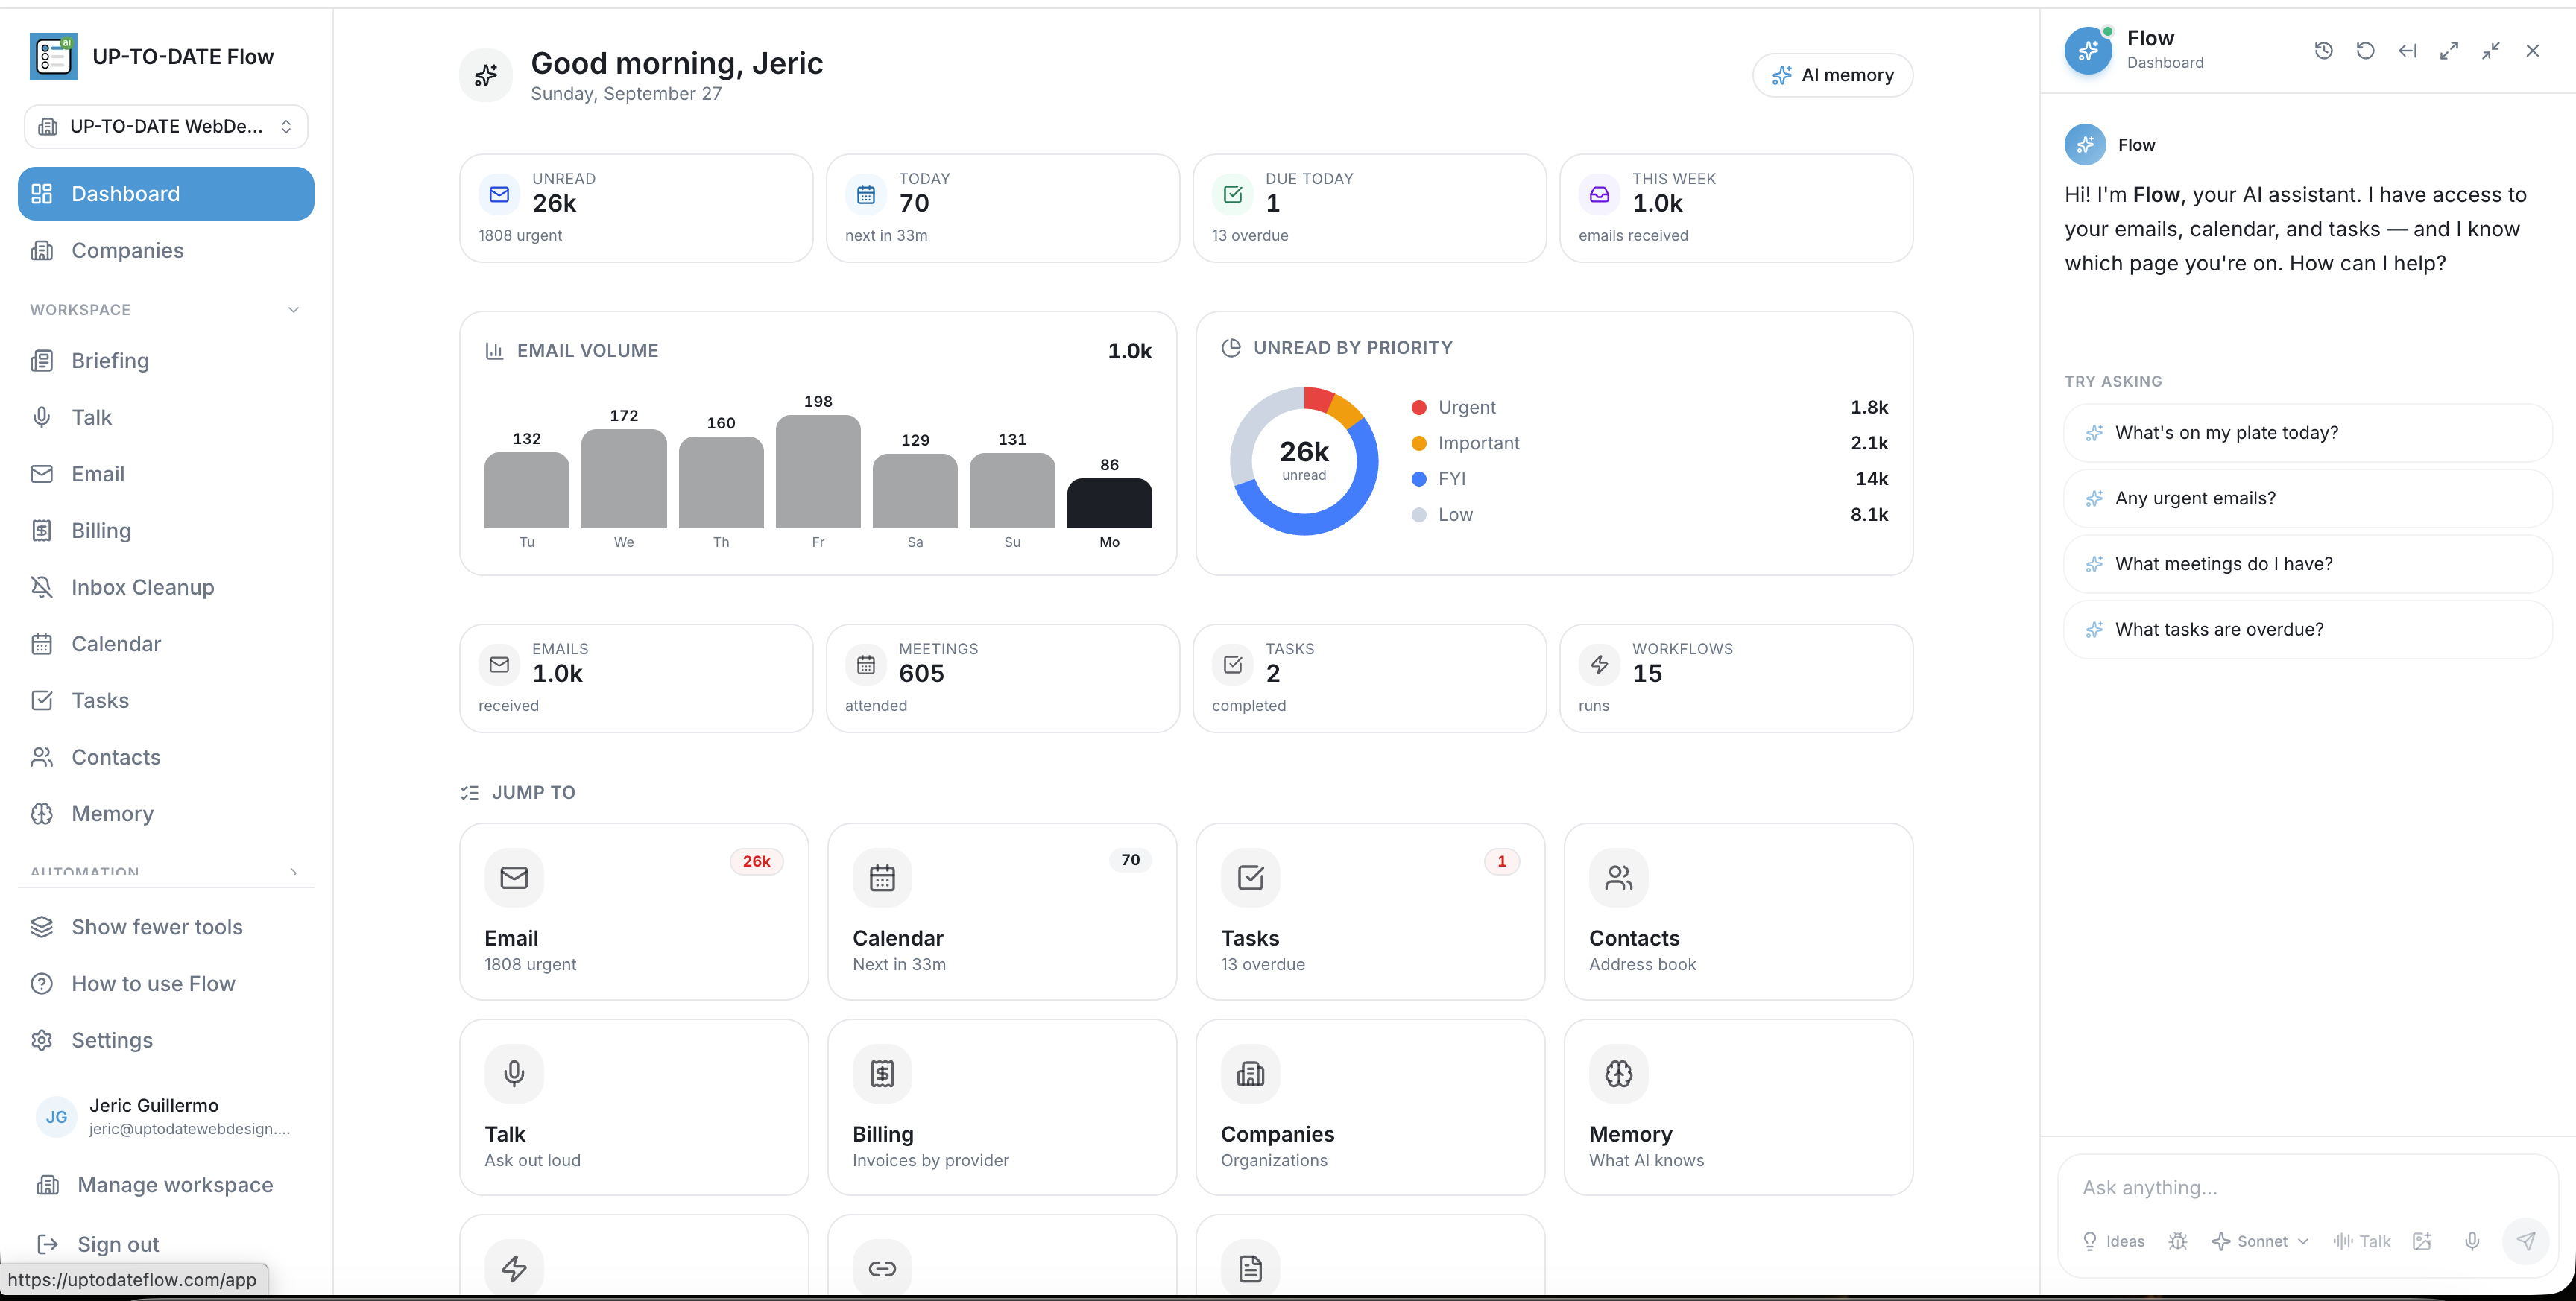
Task: Open the Sonnet model dropdown
Action: coord(2260,1241)
